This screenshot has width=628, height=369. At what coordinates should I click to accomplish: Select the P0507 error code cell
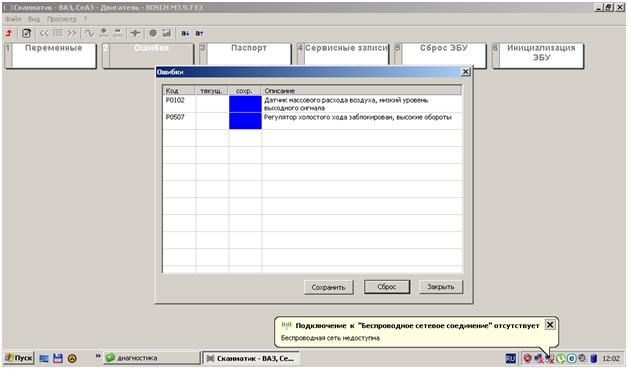point(179,121)
